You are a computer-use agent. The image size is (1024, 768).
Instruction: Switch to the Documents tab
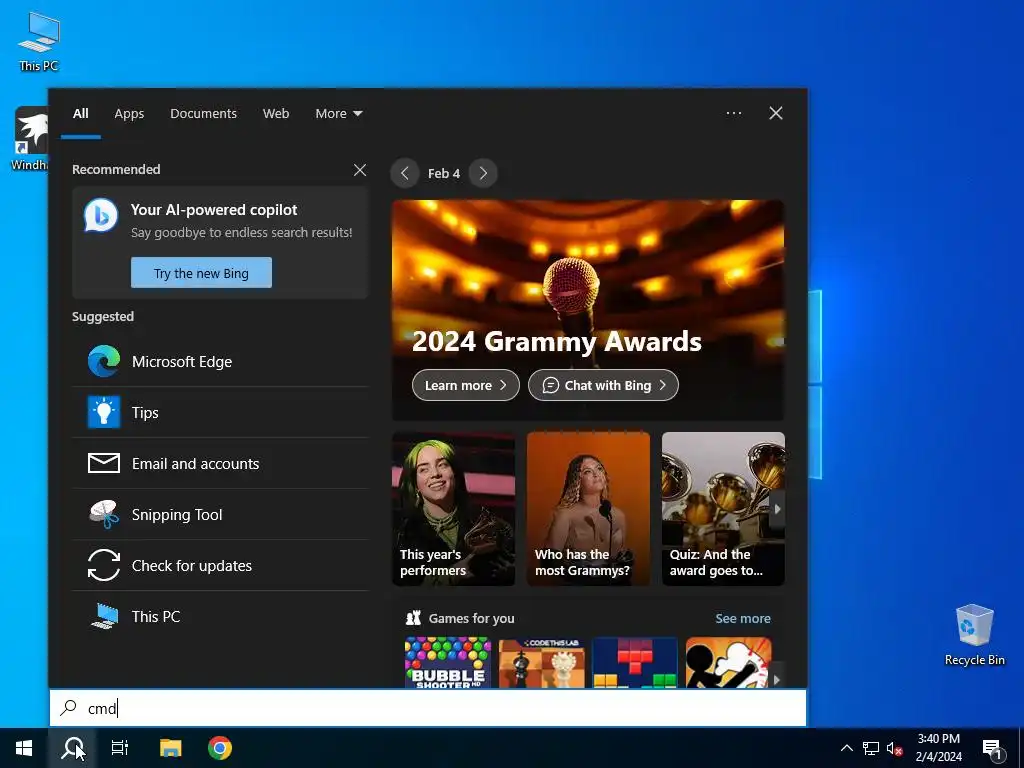203,114
